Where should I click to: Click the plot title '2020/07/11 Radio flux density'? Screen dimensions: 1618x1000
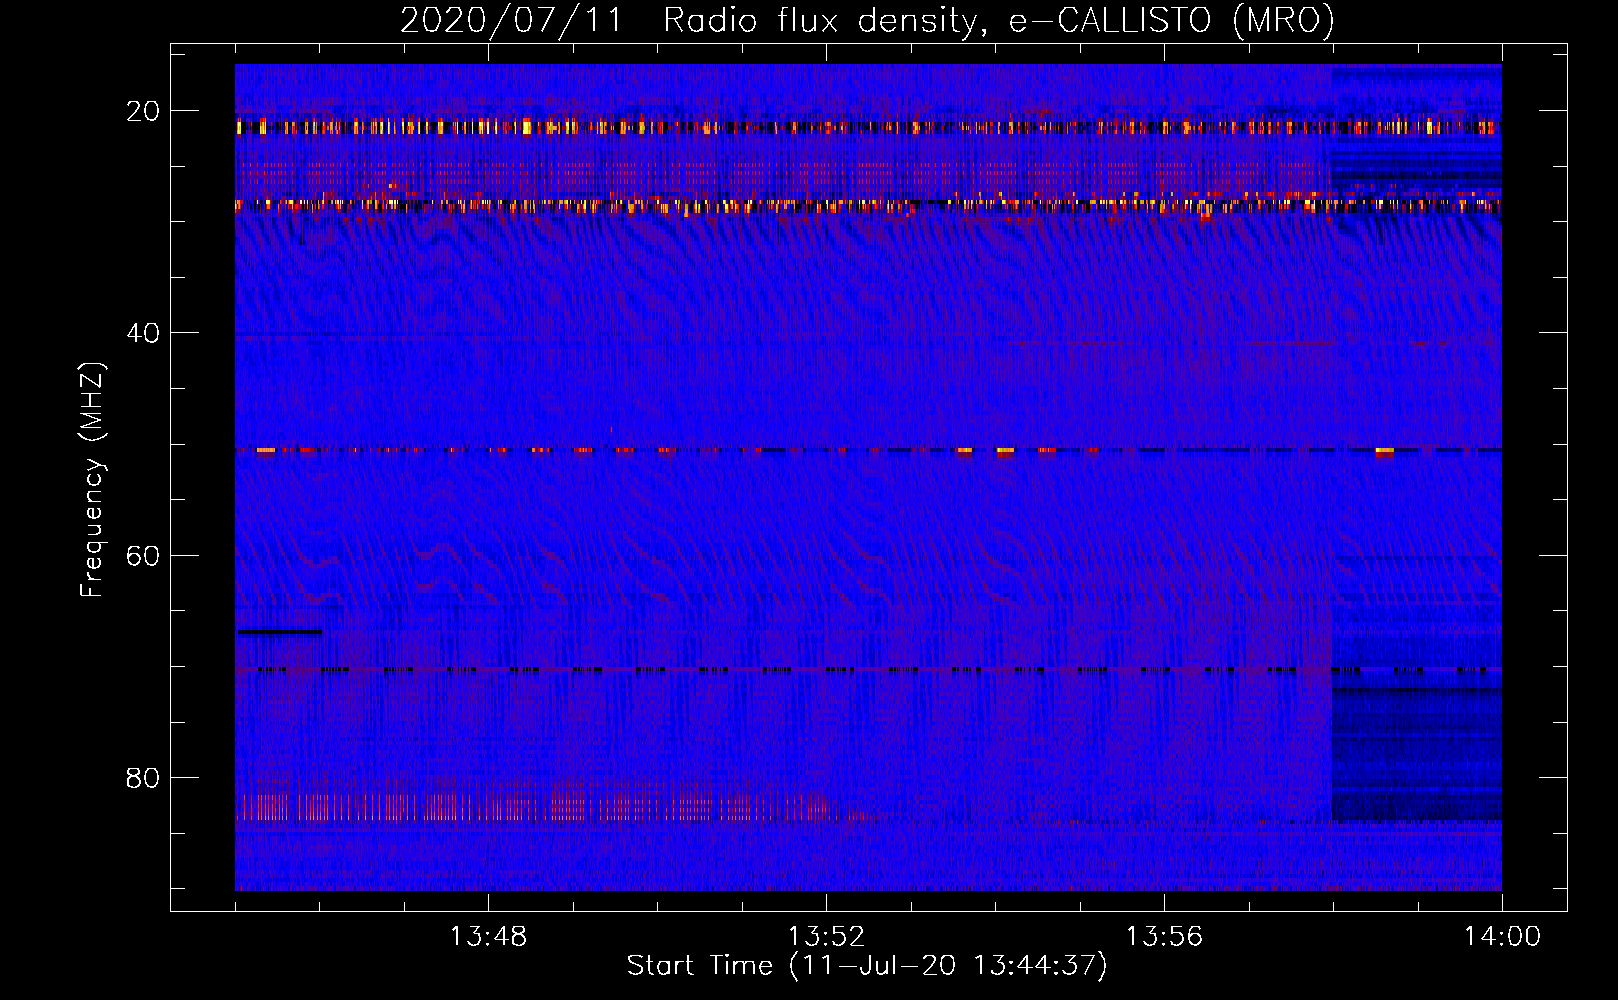(867, 21)
